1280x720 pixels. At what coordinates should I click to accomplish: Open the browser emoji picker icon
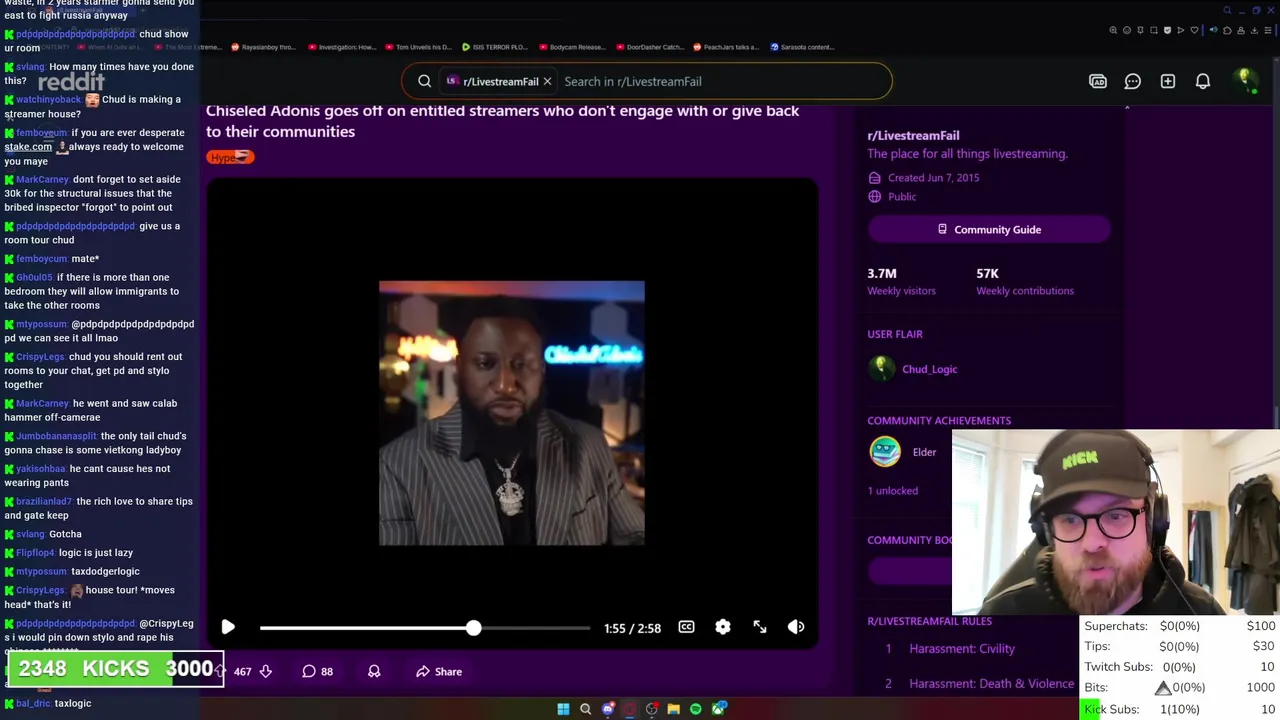click(1127, 30)
